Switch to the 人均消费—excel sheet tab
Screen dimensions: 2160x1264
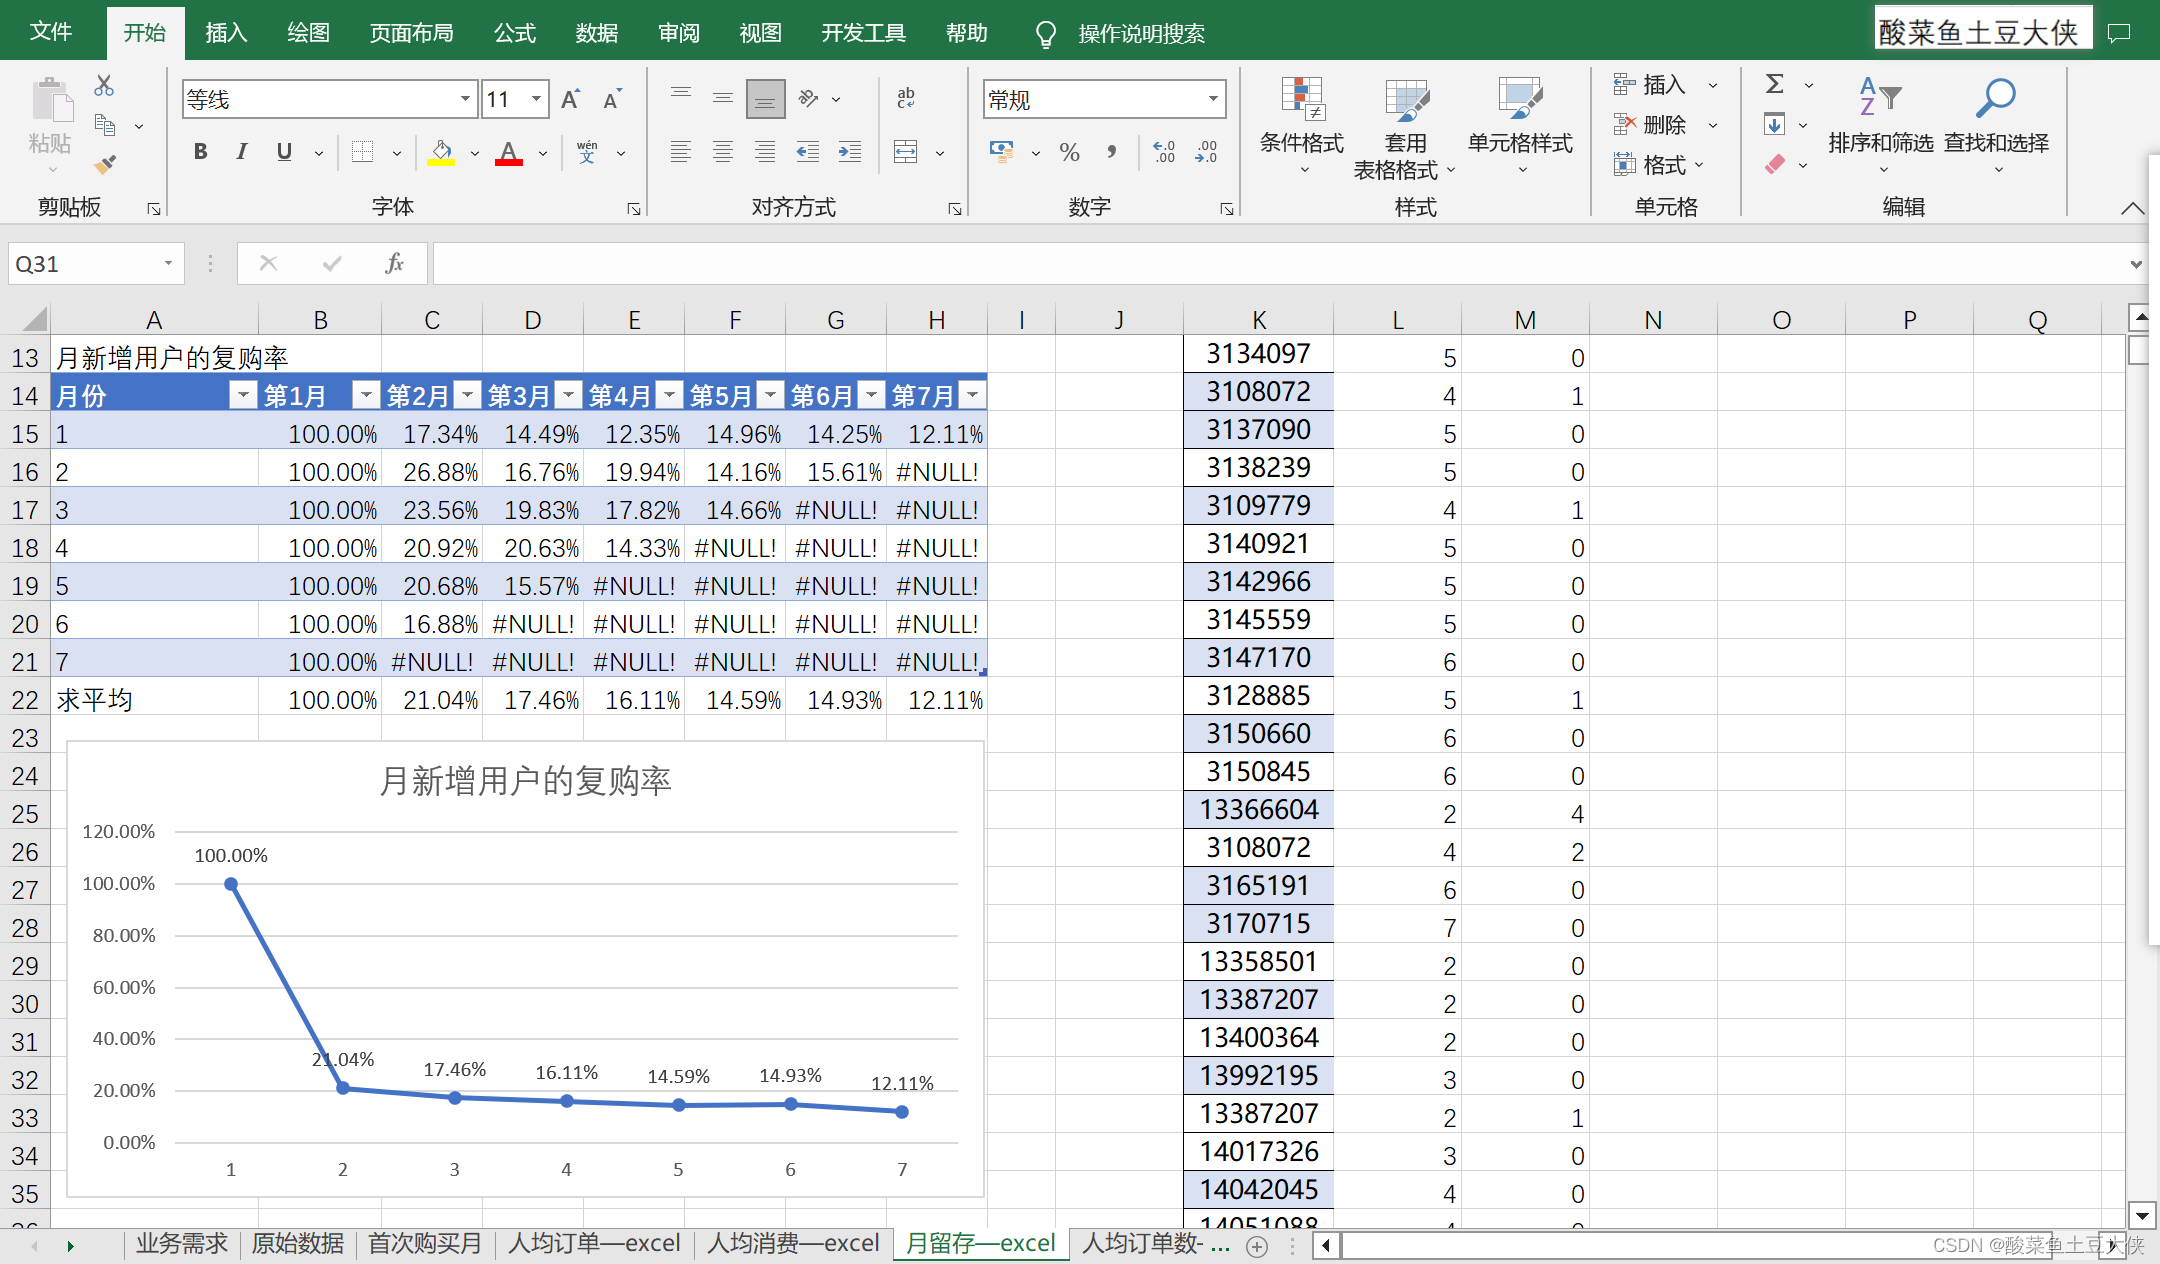tap(792, 1243)
